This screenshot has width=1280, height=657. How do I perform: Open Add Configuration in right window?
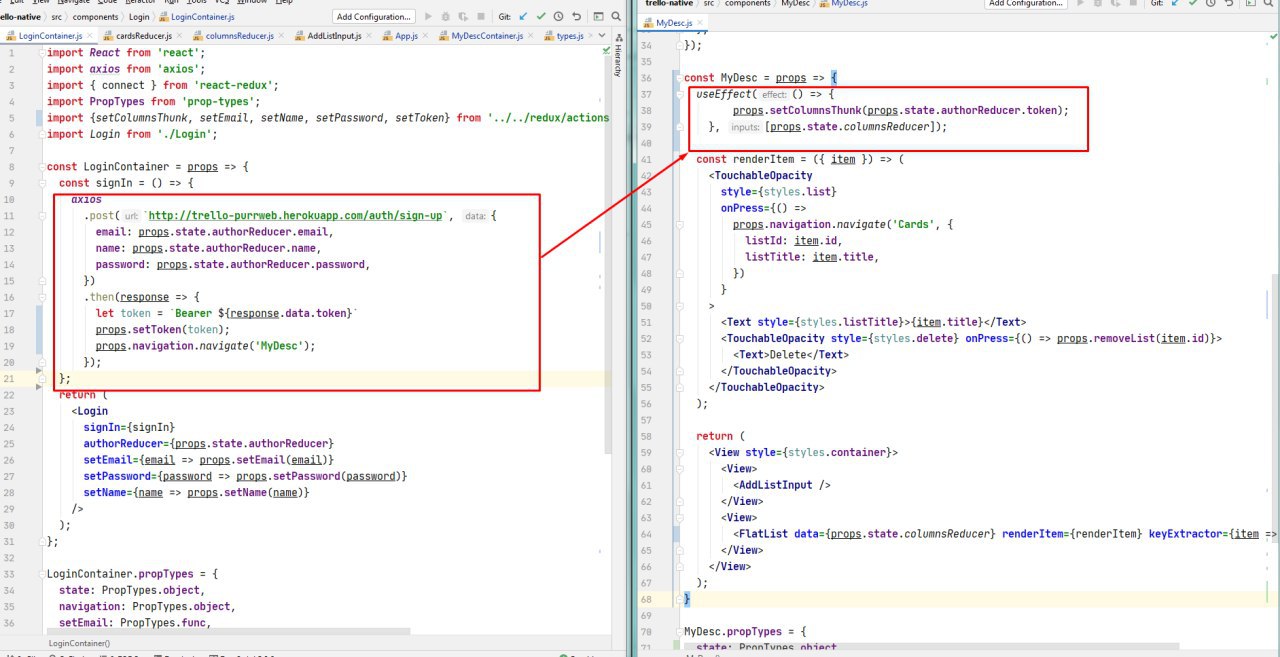(1025, 3)
